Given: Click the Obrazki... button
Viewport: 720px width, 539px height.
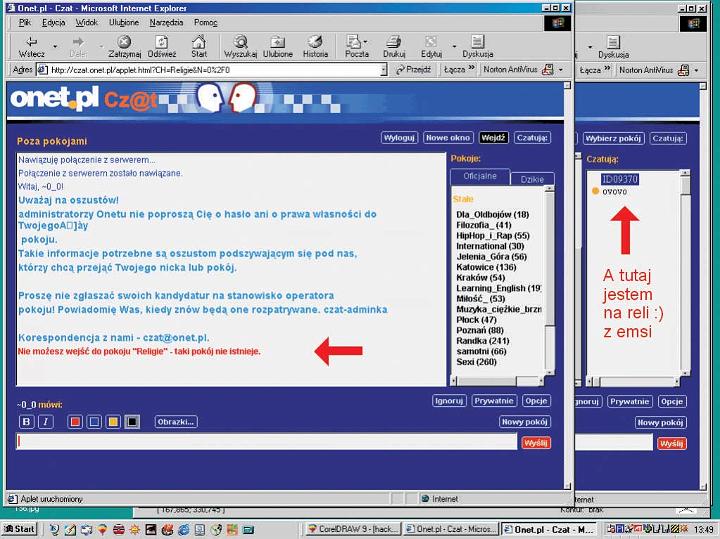Looking at the screenshot, I should pyautogui.click(x=175, y=421).
